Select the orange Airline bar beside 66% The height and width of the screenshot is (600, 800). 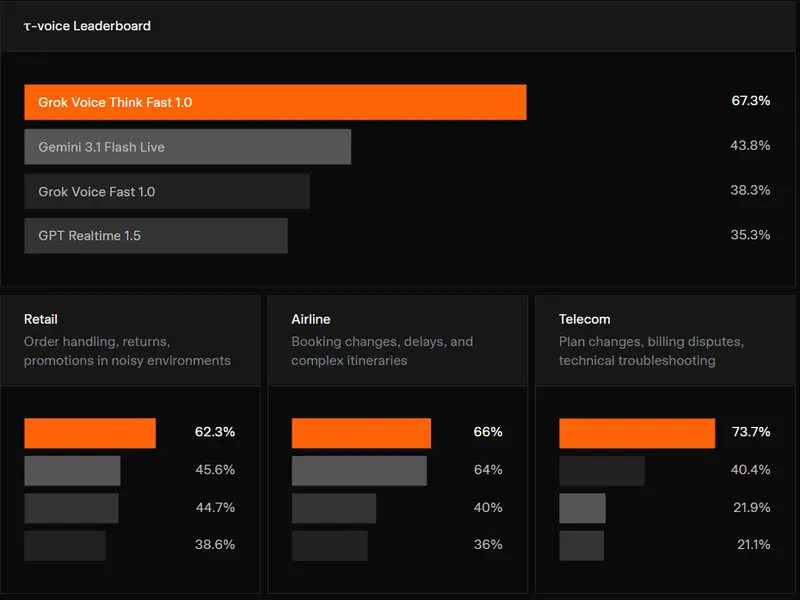(x=361, y=433)
